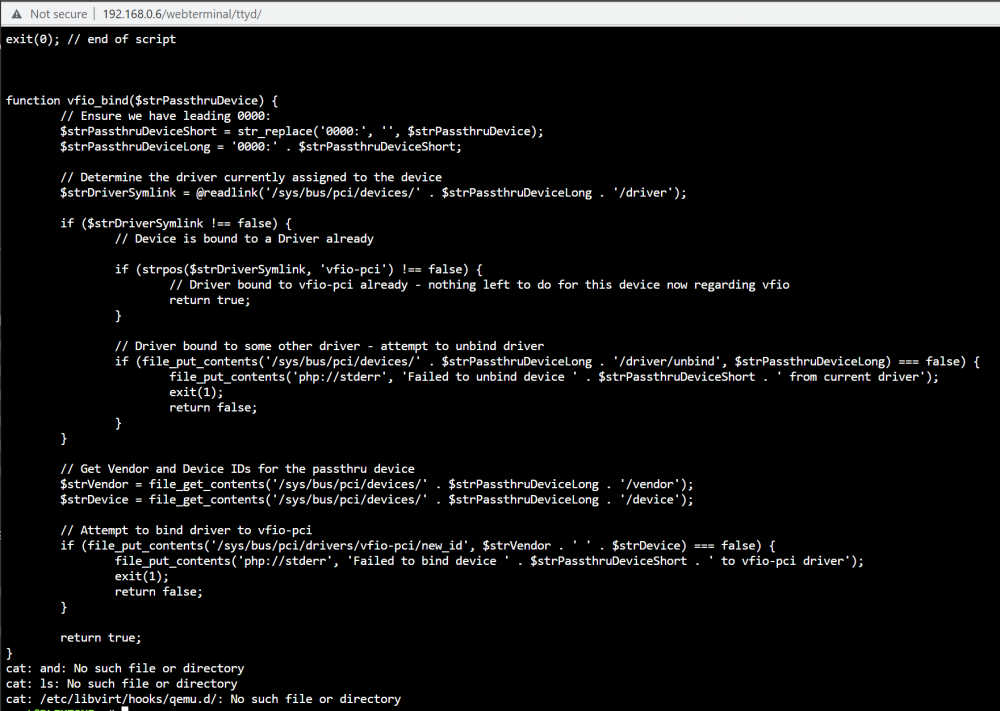This screenshot has width=1000, height=711.
Task: Click comment '// Device is bound to a Driver already'
Action: pyautogui.click(x=244, y=238)
